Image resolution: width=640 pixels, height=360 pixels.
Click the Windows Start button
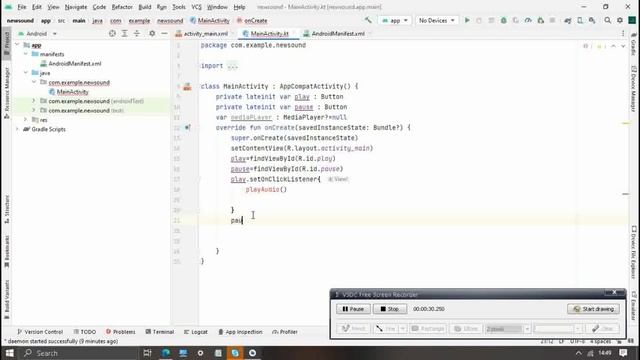[x=9, y=353]
